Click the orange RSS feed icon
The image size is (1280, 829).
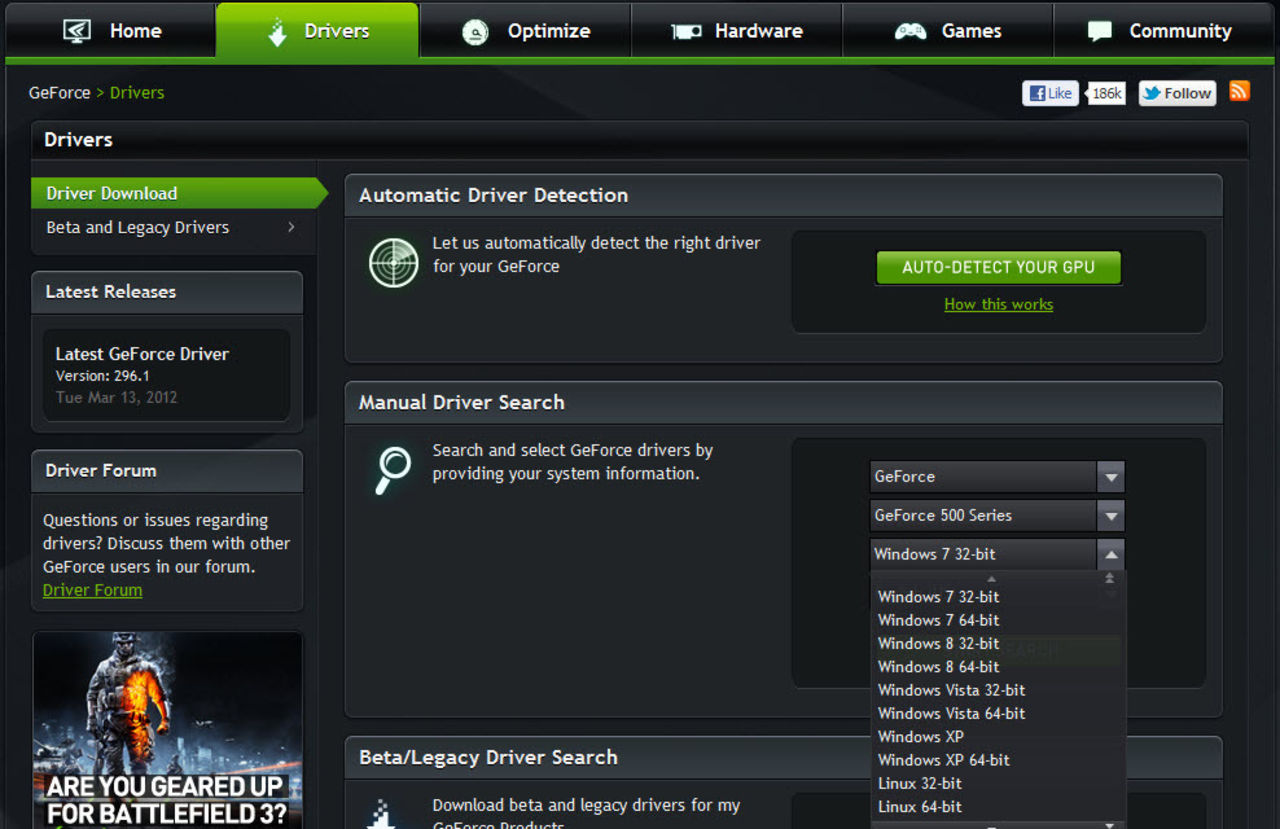coord(1239,92)
